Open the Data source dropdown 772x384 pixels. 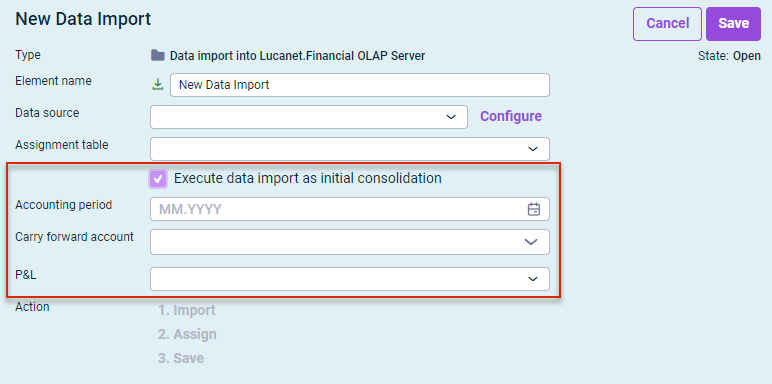tap(309, 117)
